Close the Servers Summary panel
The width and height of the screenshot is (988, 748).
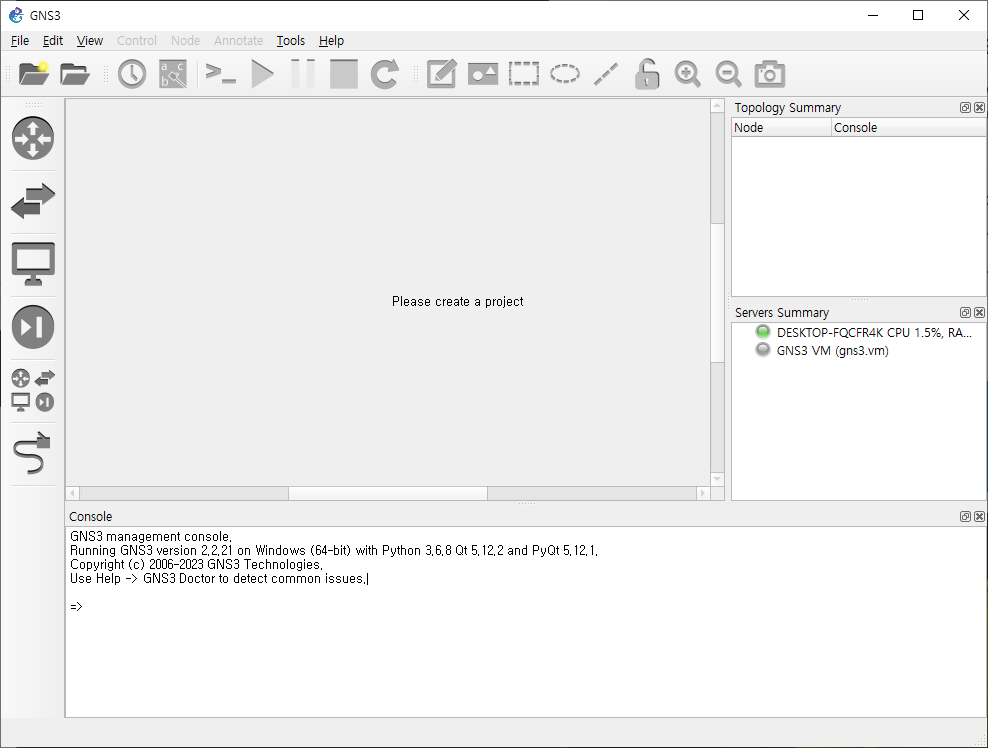click(979, 313)
